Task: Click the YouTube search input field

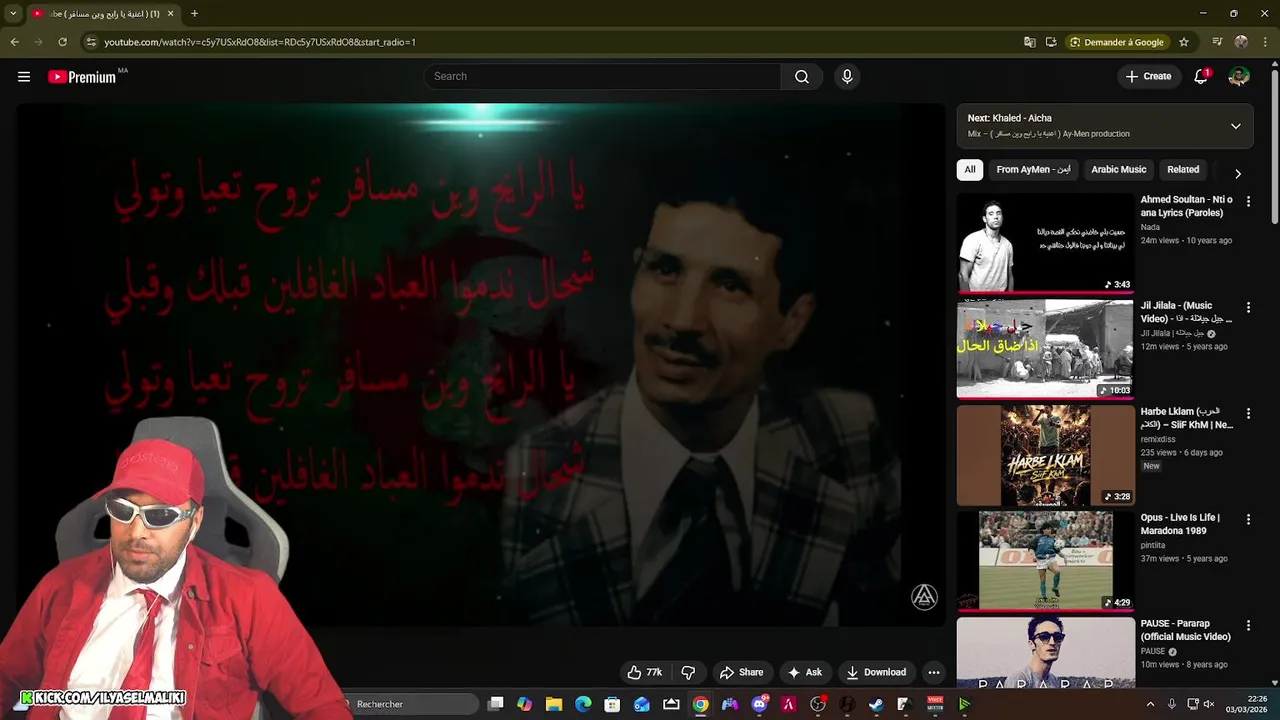Action: [603, 77]
